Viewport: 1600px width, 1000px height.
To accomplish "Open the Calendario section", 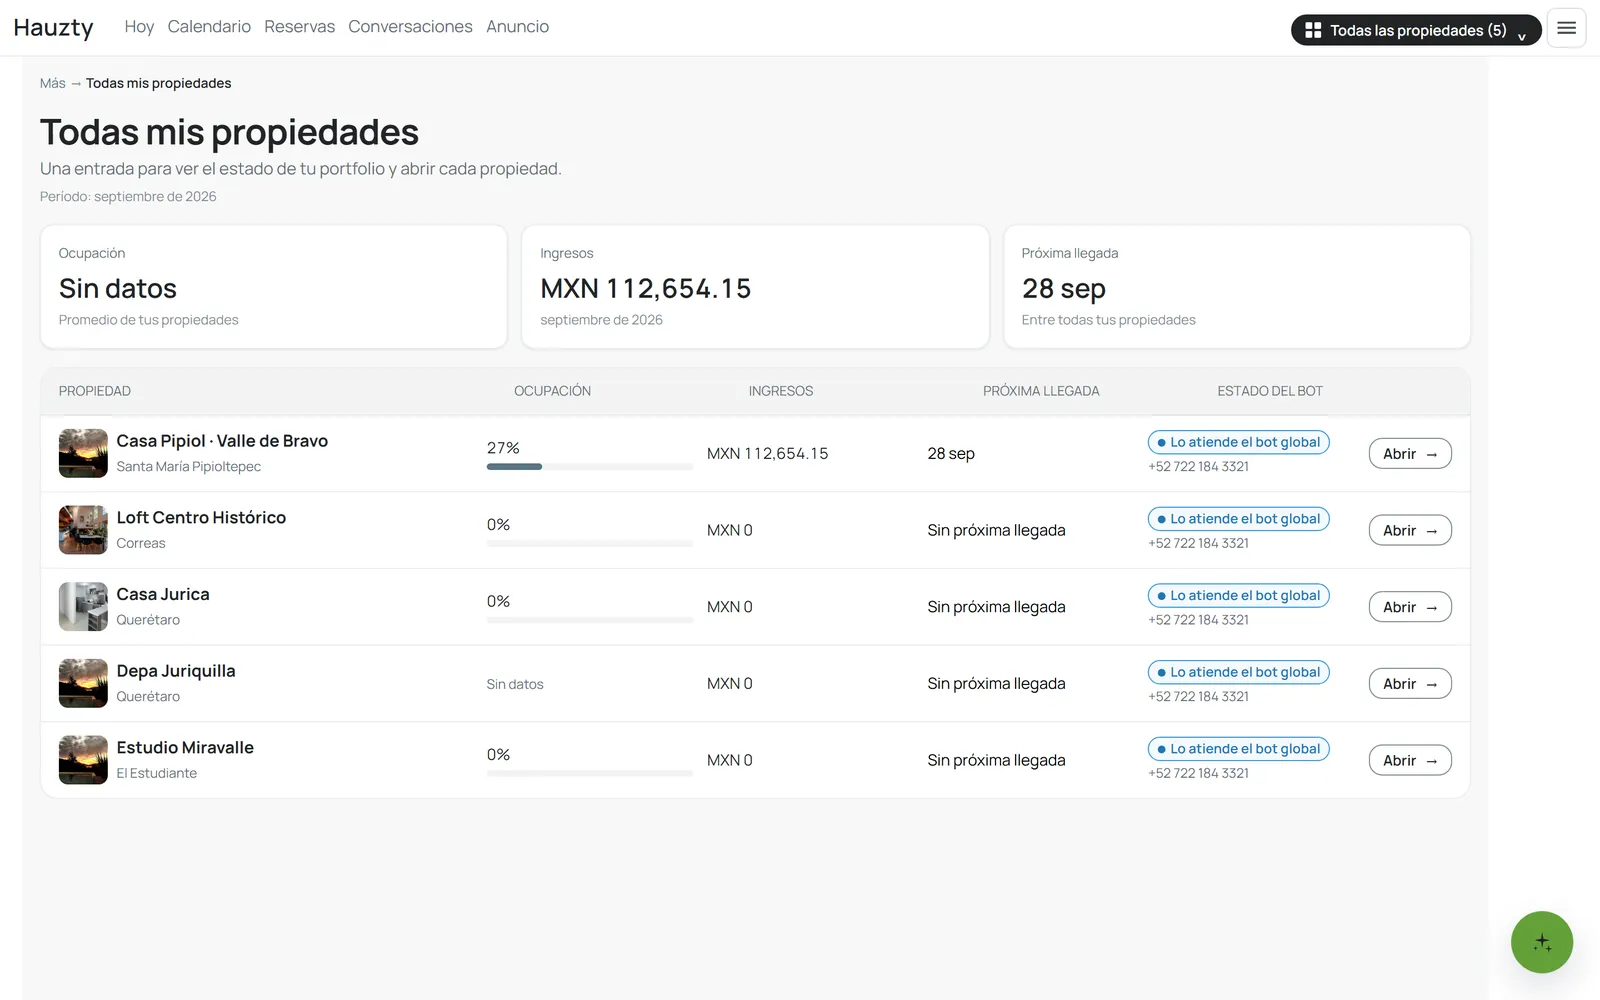I will click(x=209, y=27).
